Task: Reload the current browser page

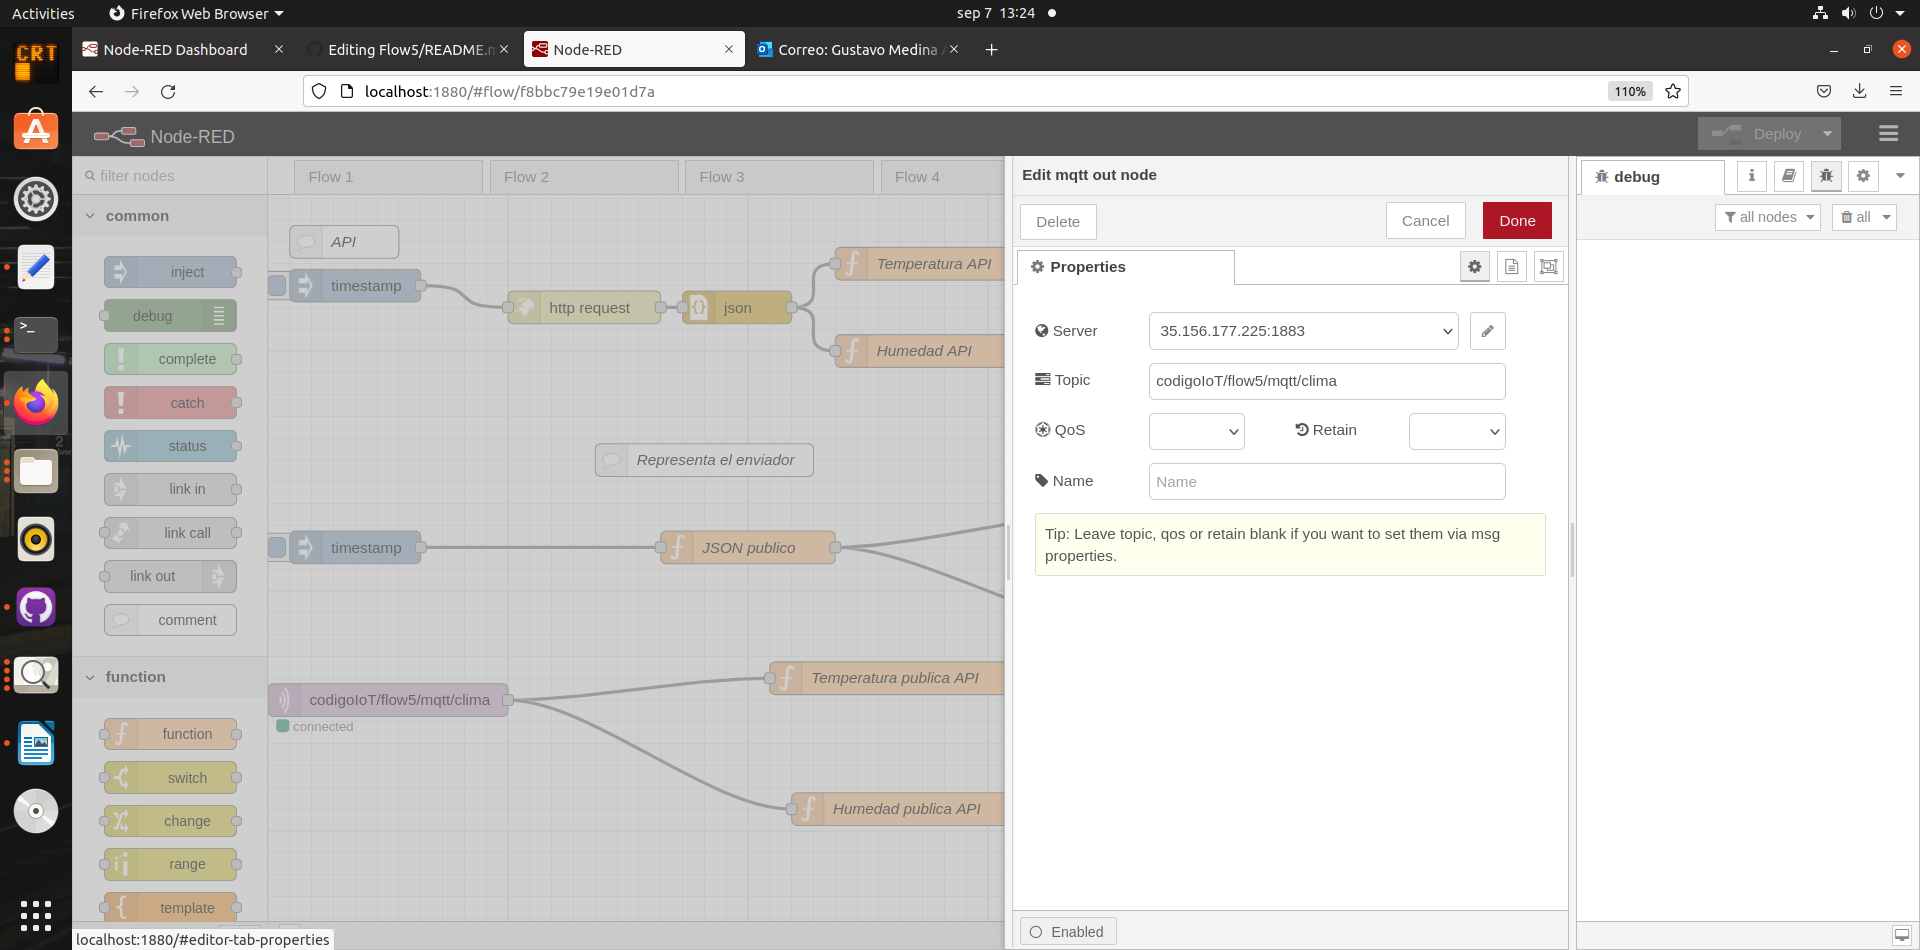Action: tap(168, 91)
